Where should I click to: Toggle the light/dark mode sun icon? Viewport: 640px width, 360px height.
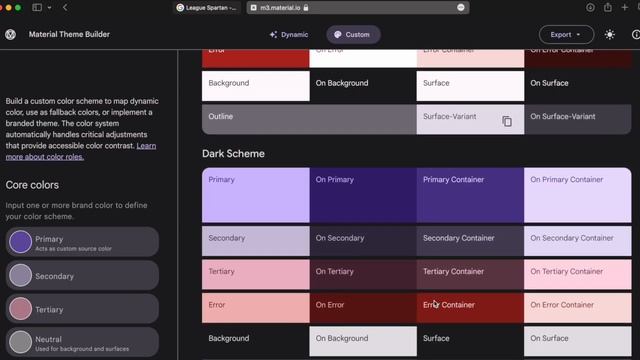(610, 35)
